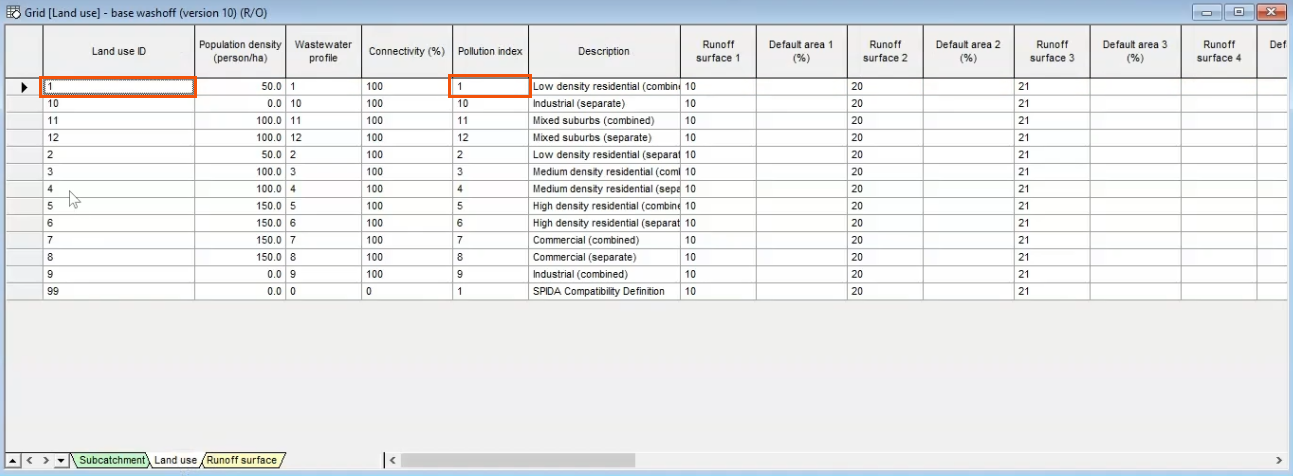The width and height of the screenshot is (1293, 476).
Task: Click 'Industrial (separate)' description cell
Action: (604, 104)
